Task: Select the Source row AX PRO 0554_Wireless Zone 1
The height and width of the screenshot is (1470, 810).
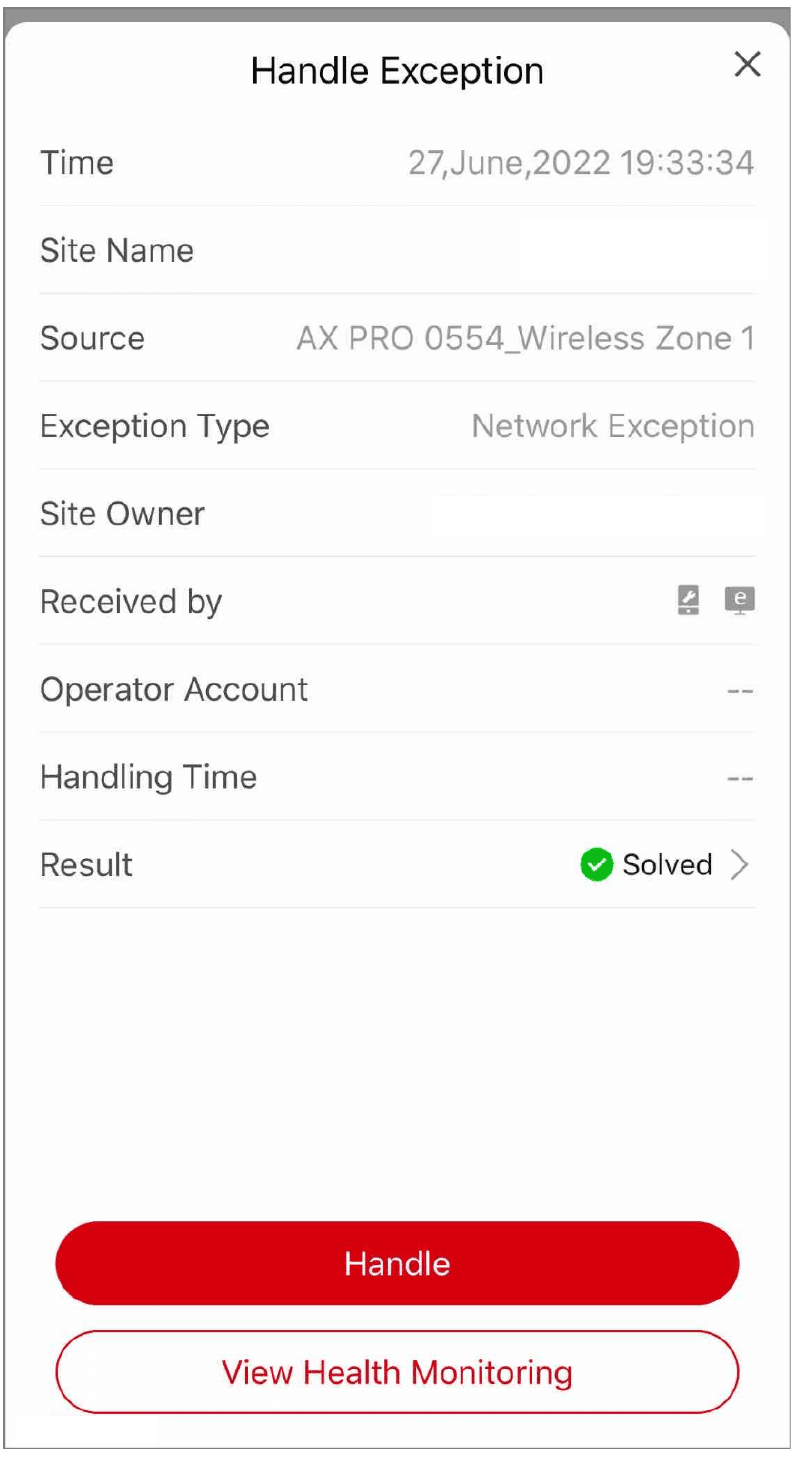Action: [397, 338]
